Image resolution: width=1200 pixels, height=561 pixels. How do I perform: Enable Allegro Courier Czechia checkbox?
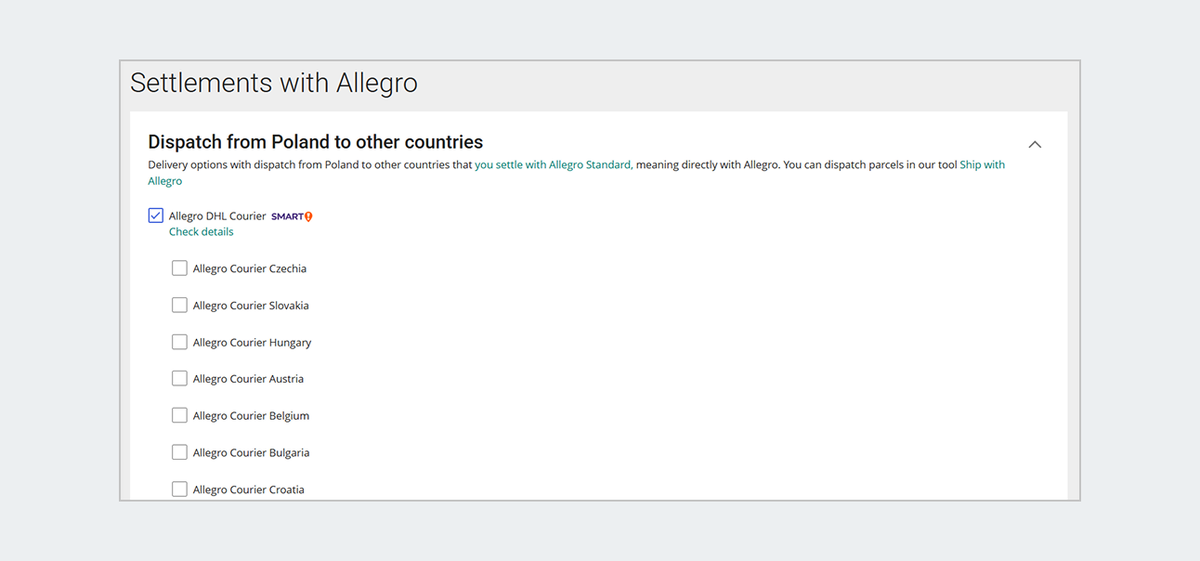click(180, 268)
